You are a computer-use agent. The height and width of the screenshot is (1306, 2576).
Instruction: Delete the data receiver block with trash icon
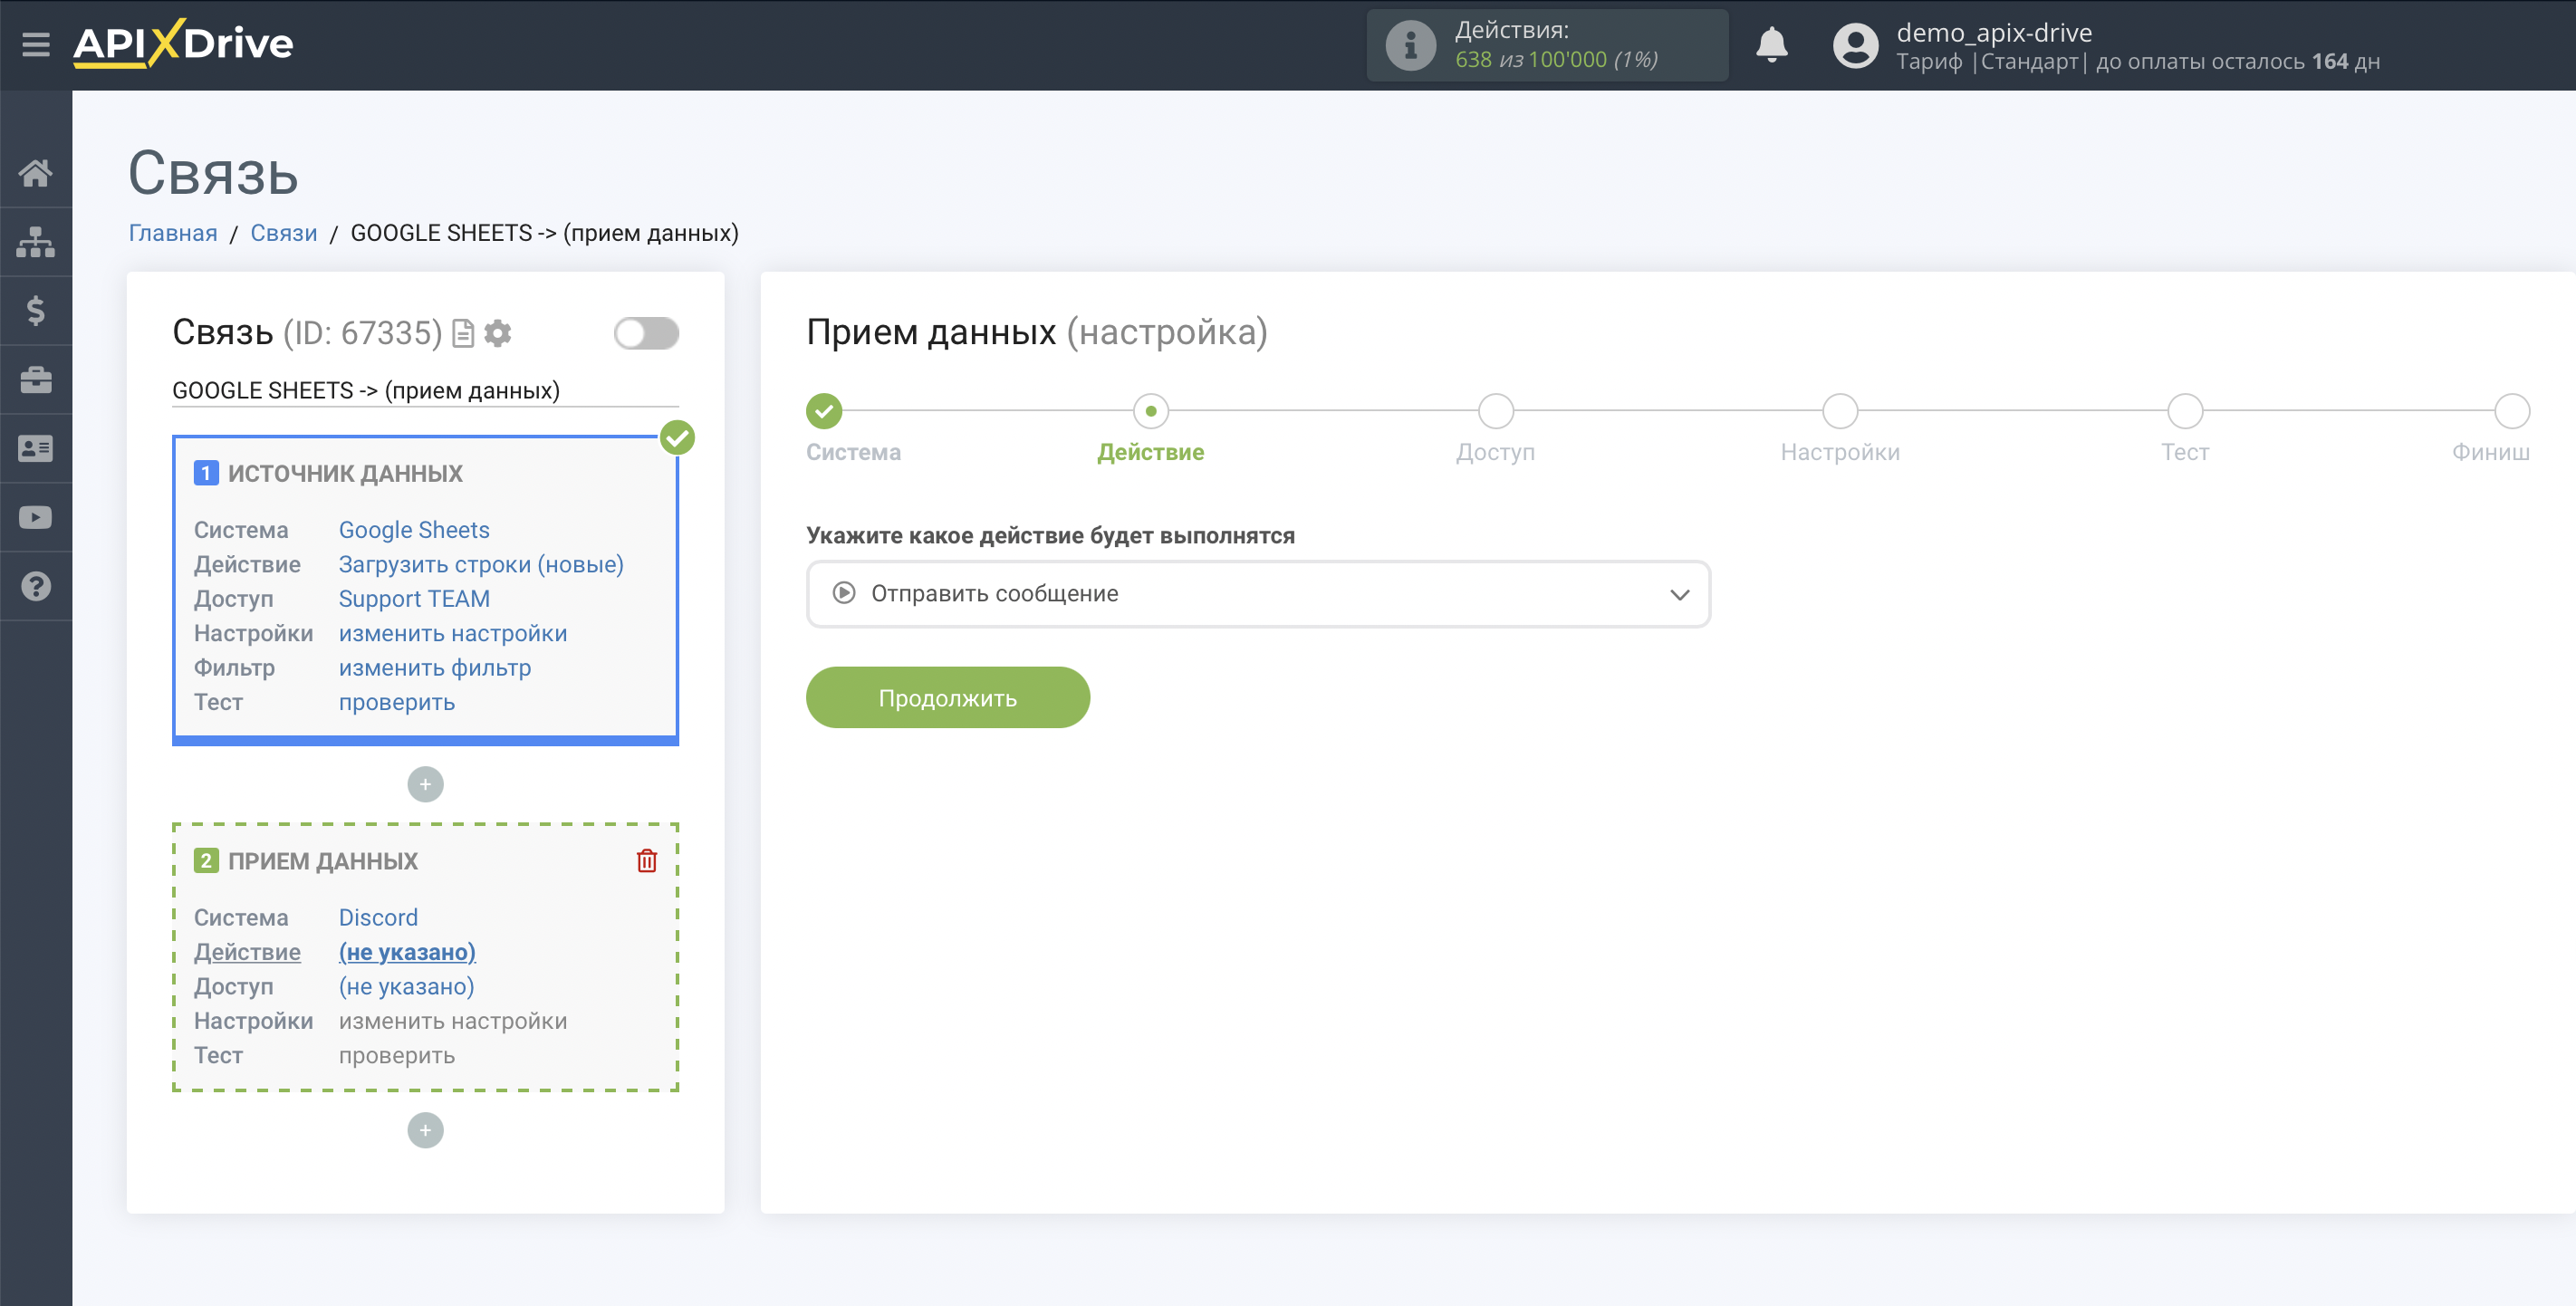click(x=647, y=861)
